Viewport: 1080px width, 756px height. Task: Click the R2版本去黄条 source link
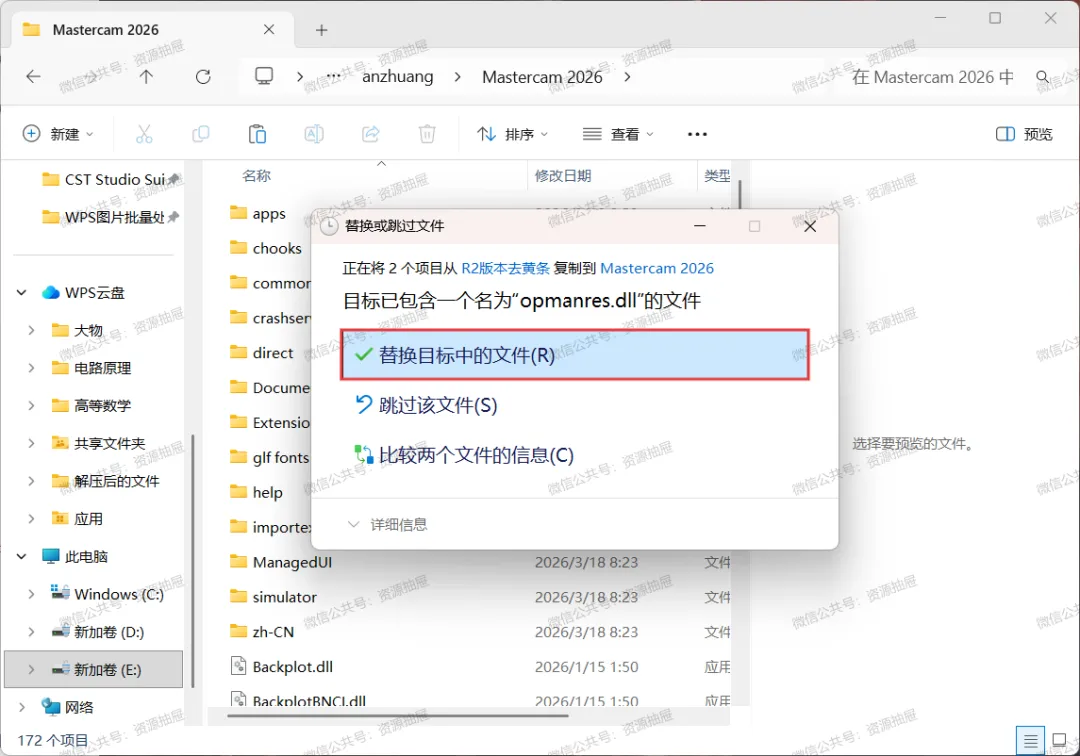point(506,269)
